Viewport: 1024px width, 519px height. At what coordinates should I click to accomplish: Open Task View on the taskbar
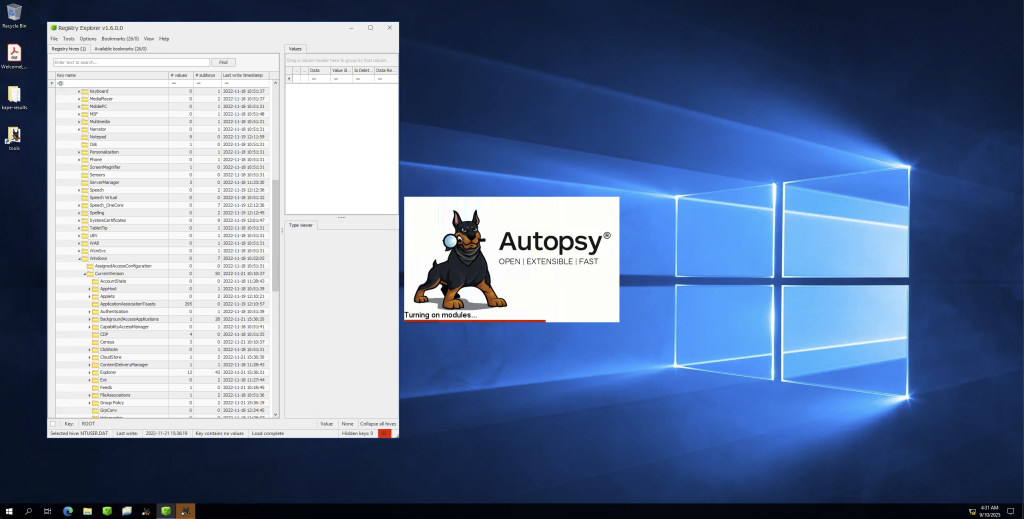pyautogui.click(x=48, y=511)
